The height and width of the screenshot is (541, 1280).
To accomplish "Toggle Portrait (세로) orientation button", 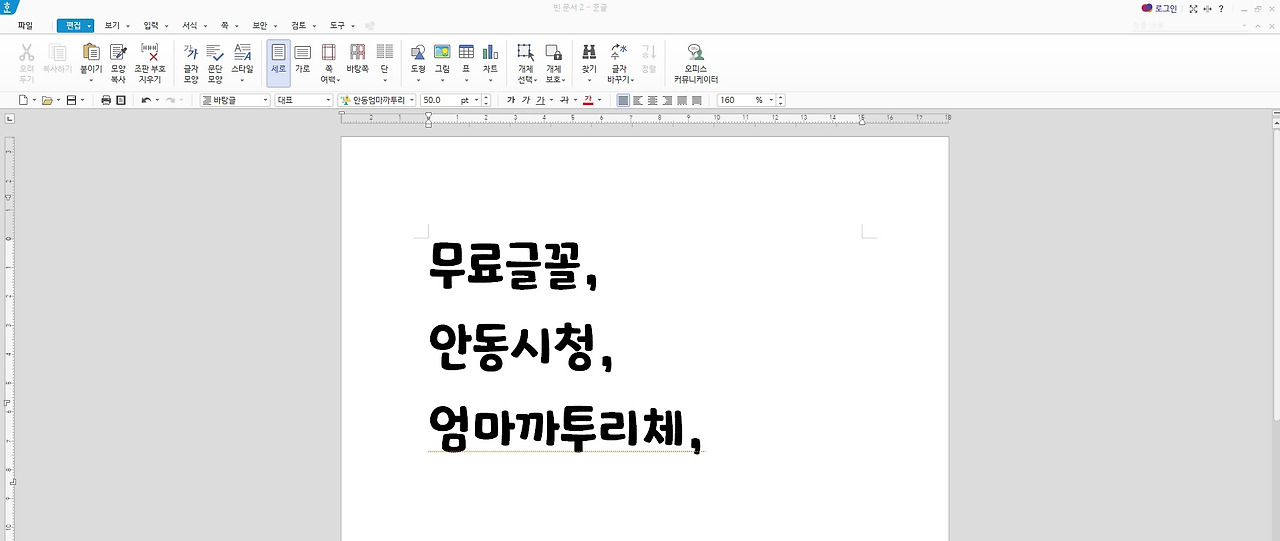I will click(278, 63).
